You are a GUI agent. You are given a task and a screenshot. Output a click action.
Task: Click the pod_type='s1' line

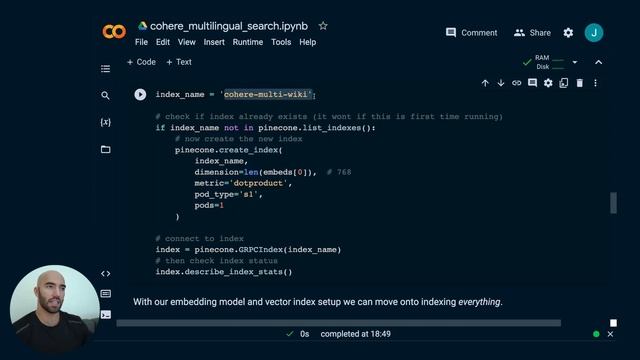pyautogui.click(x=228, y=194)
